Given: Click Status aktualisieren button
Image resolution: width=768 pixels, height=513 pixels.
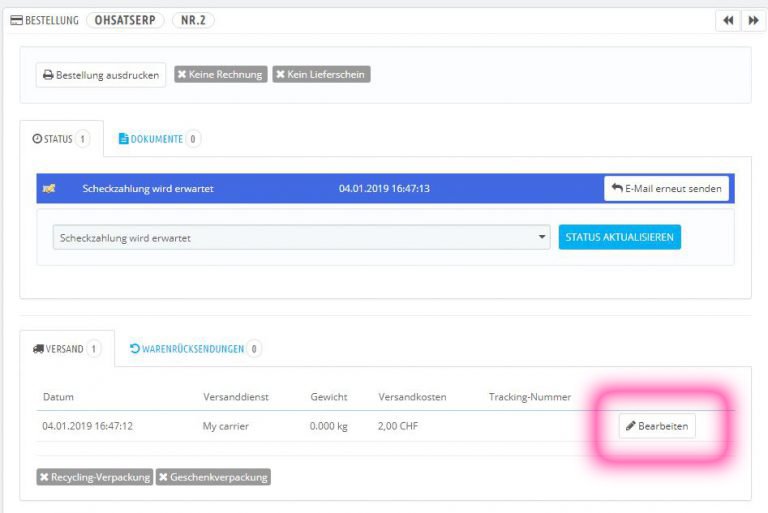Looking at the screenshot, I should 620,237.
